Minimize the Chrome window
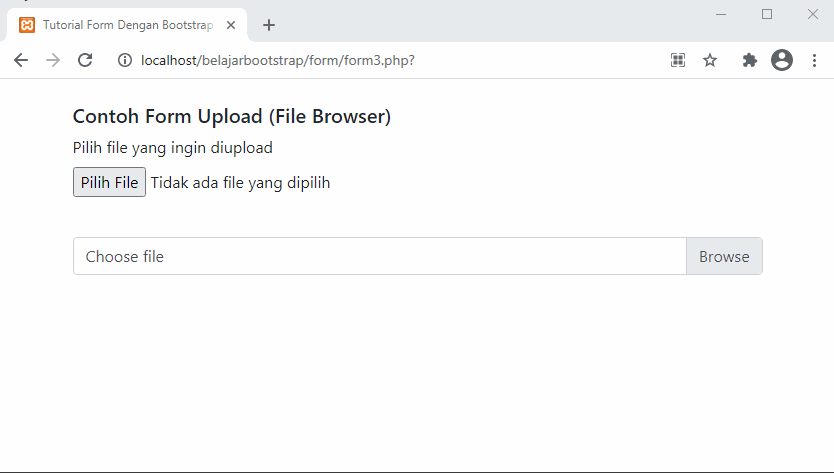834x473 pixels. click(721, 14)
